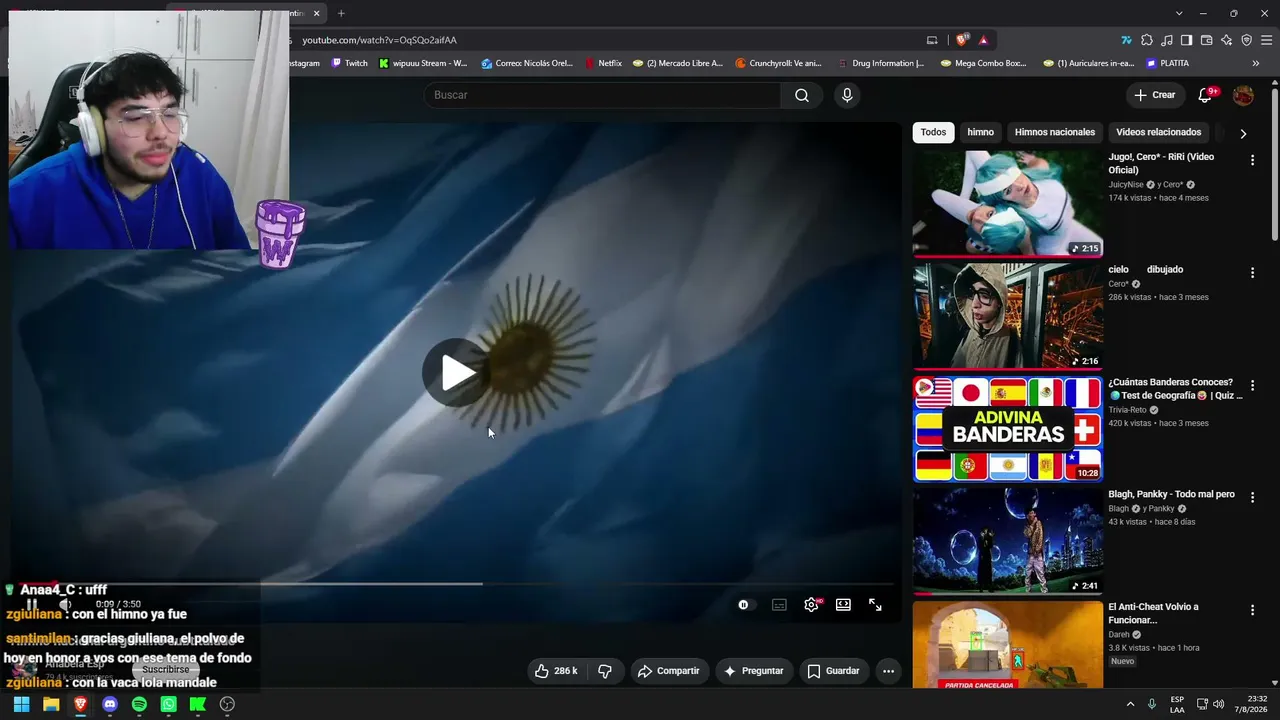
Task: Open the Brave Rewards triangle icon
Action: [984, 40]
